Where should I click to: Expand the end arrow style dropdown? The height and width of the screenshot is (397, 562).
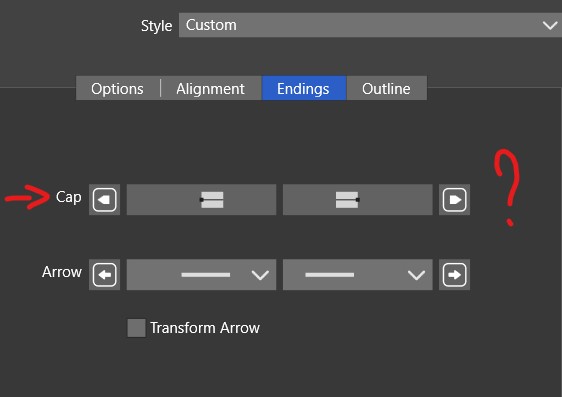tap(358, 275)
